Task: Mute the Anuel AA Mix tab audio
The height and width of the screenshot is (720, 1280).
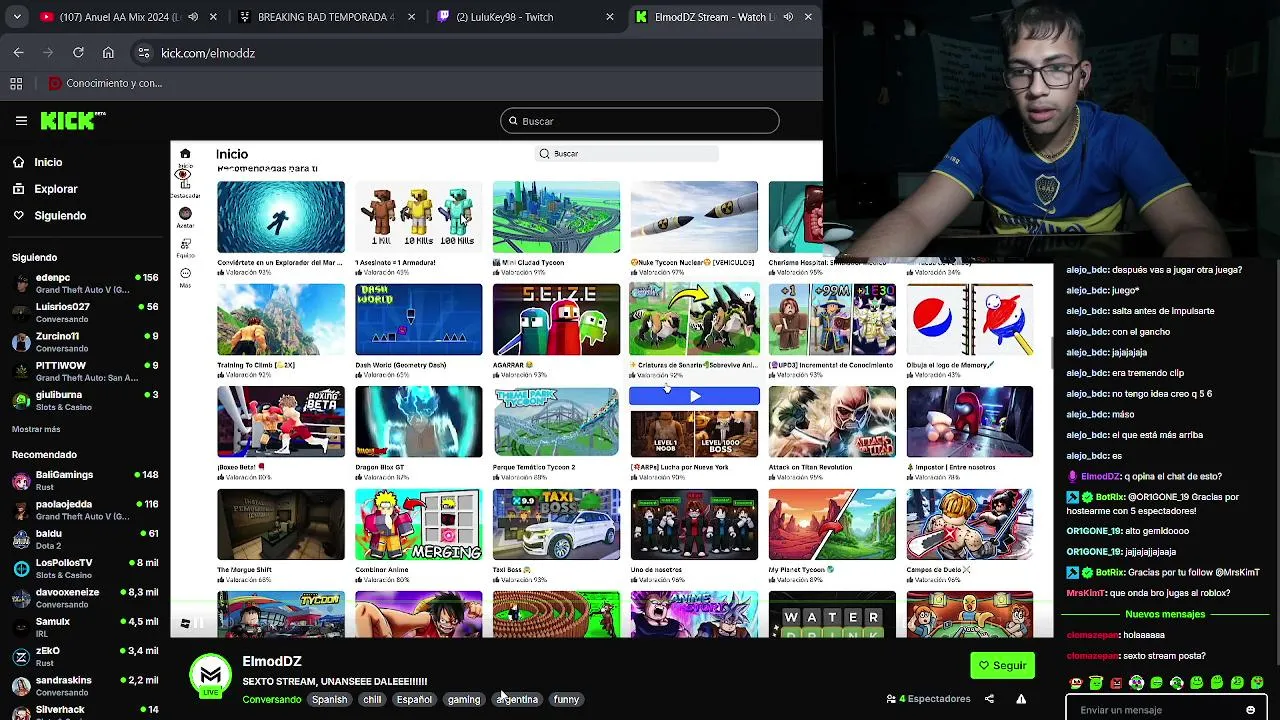Action: [193, 17]
